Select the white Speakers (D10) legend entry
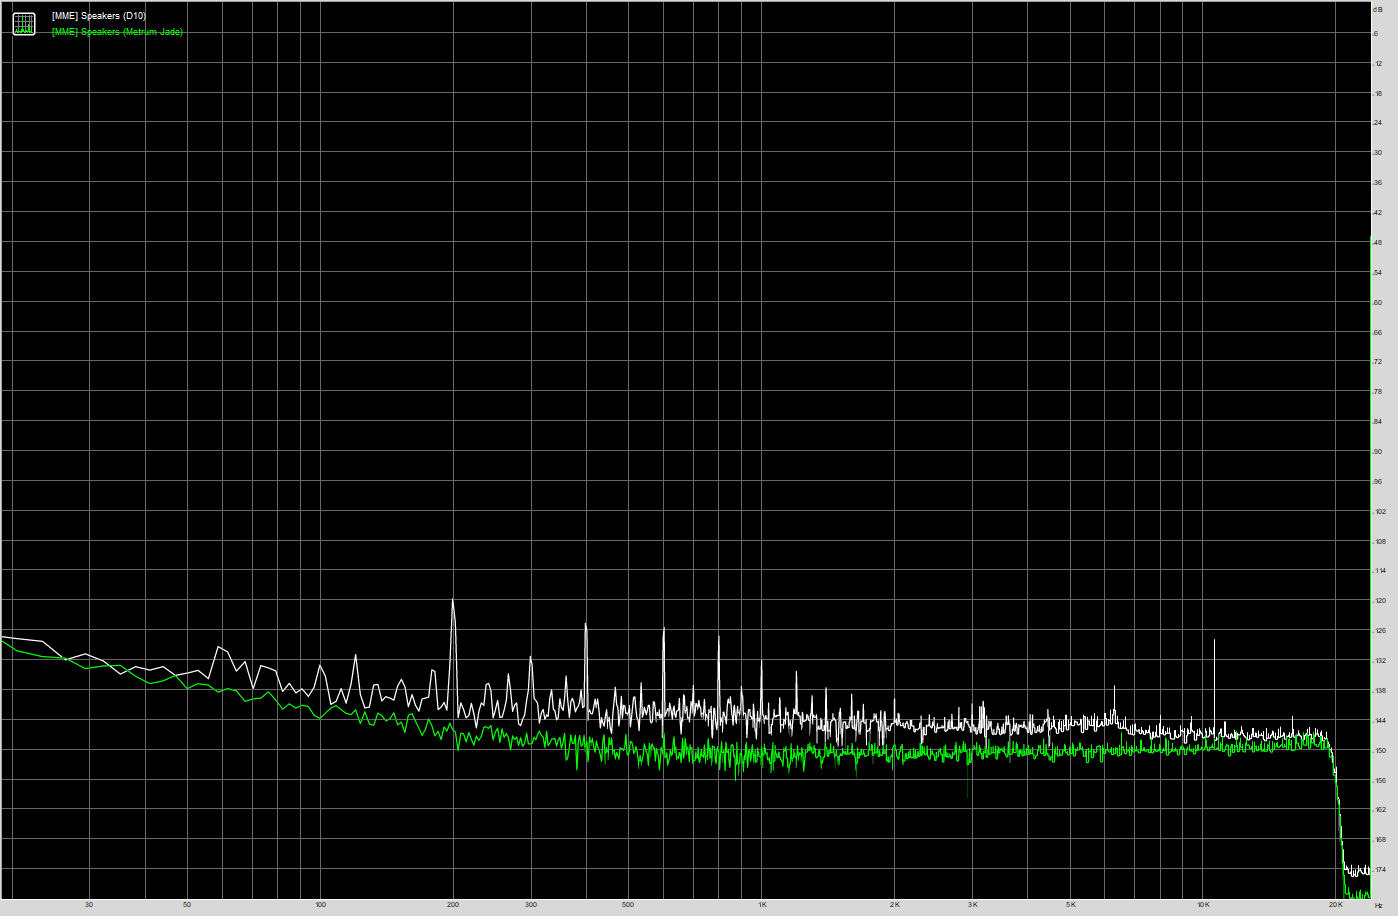 tap(98, 16)
